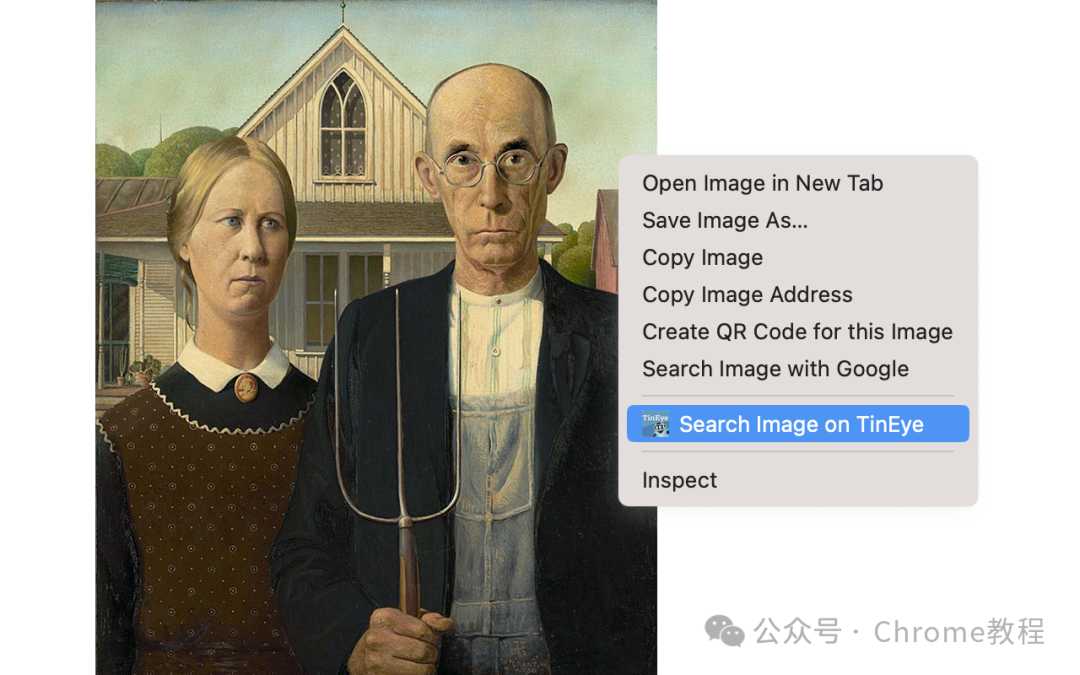Click the red barn beside the menu
This screenshot has width=1080, height=675.
point(605,239)
